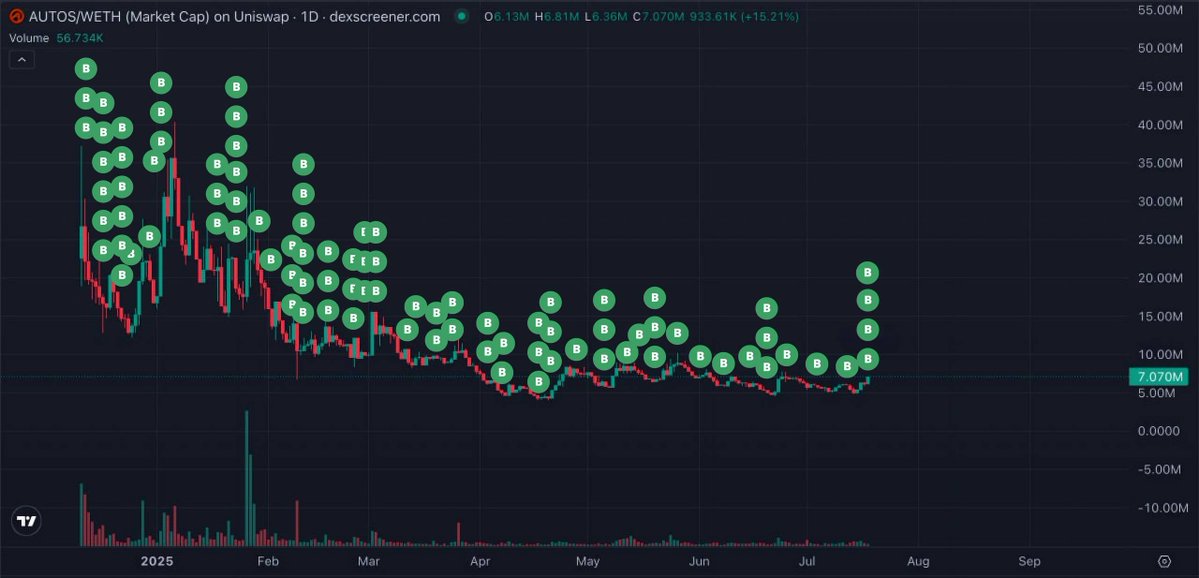Screen dimensions: 1199x578
Task: Click the Volume indicator label
Action: coord(29,37)
